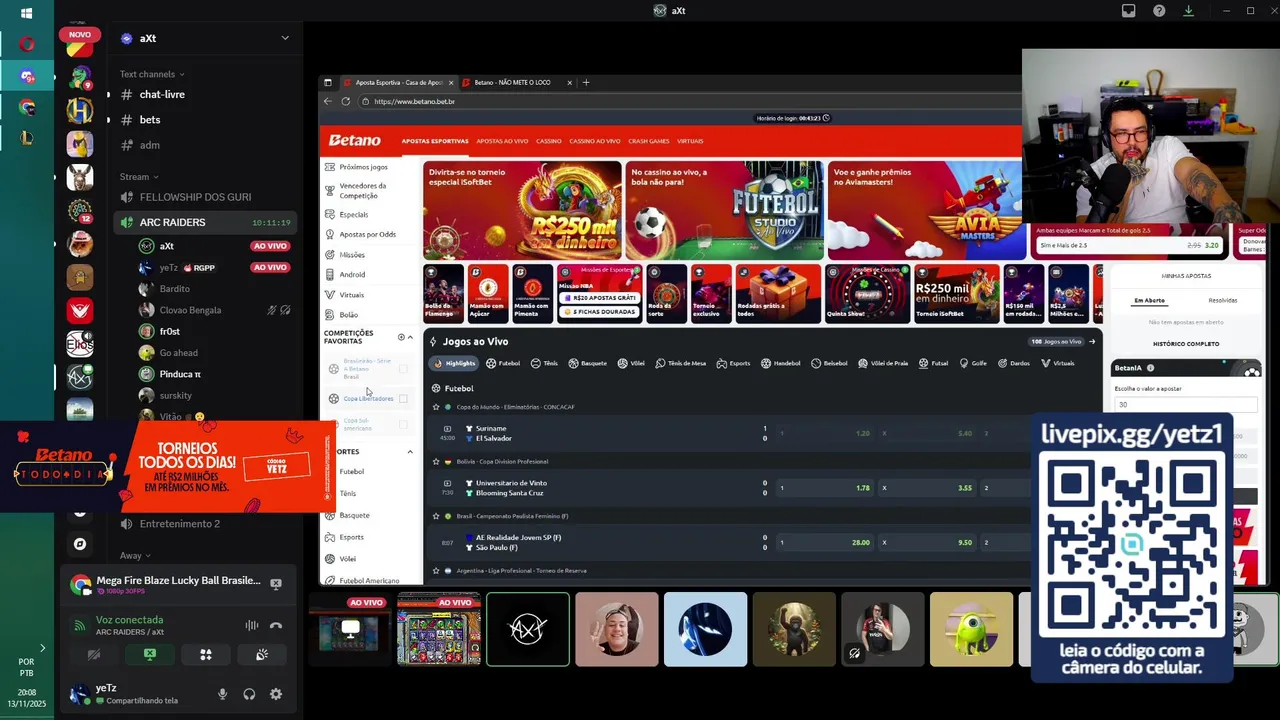Check the Brasileirão Série A checkbox
The width and height of the screenshot is (1280, 720).
[x=403, y=369]
